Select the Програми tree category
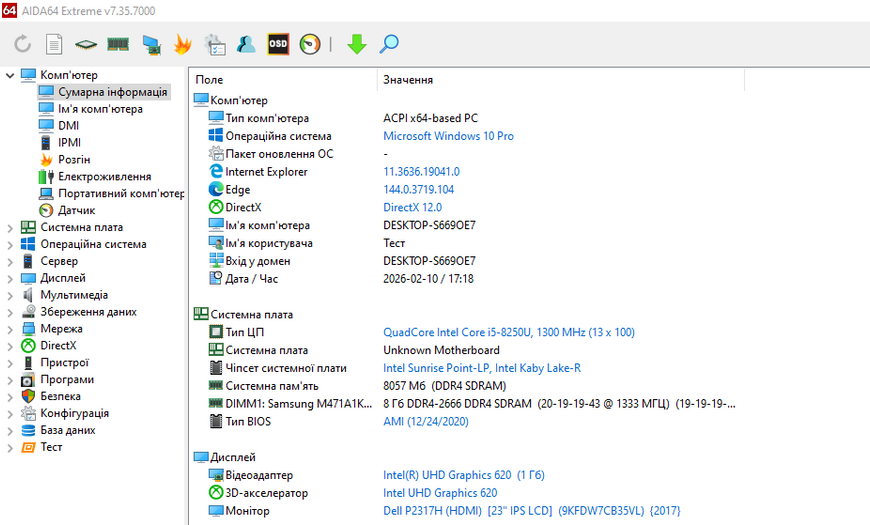Image resolution: width=870 pixels, height=525 pixels. pyautogui.click(x=67, y=379)
